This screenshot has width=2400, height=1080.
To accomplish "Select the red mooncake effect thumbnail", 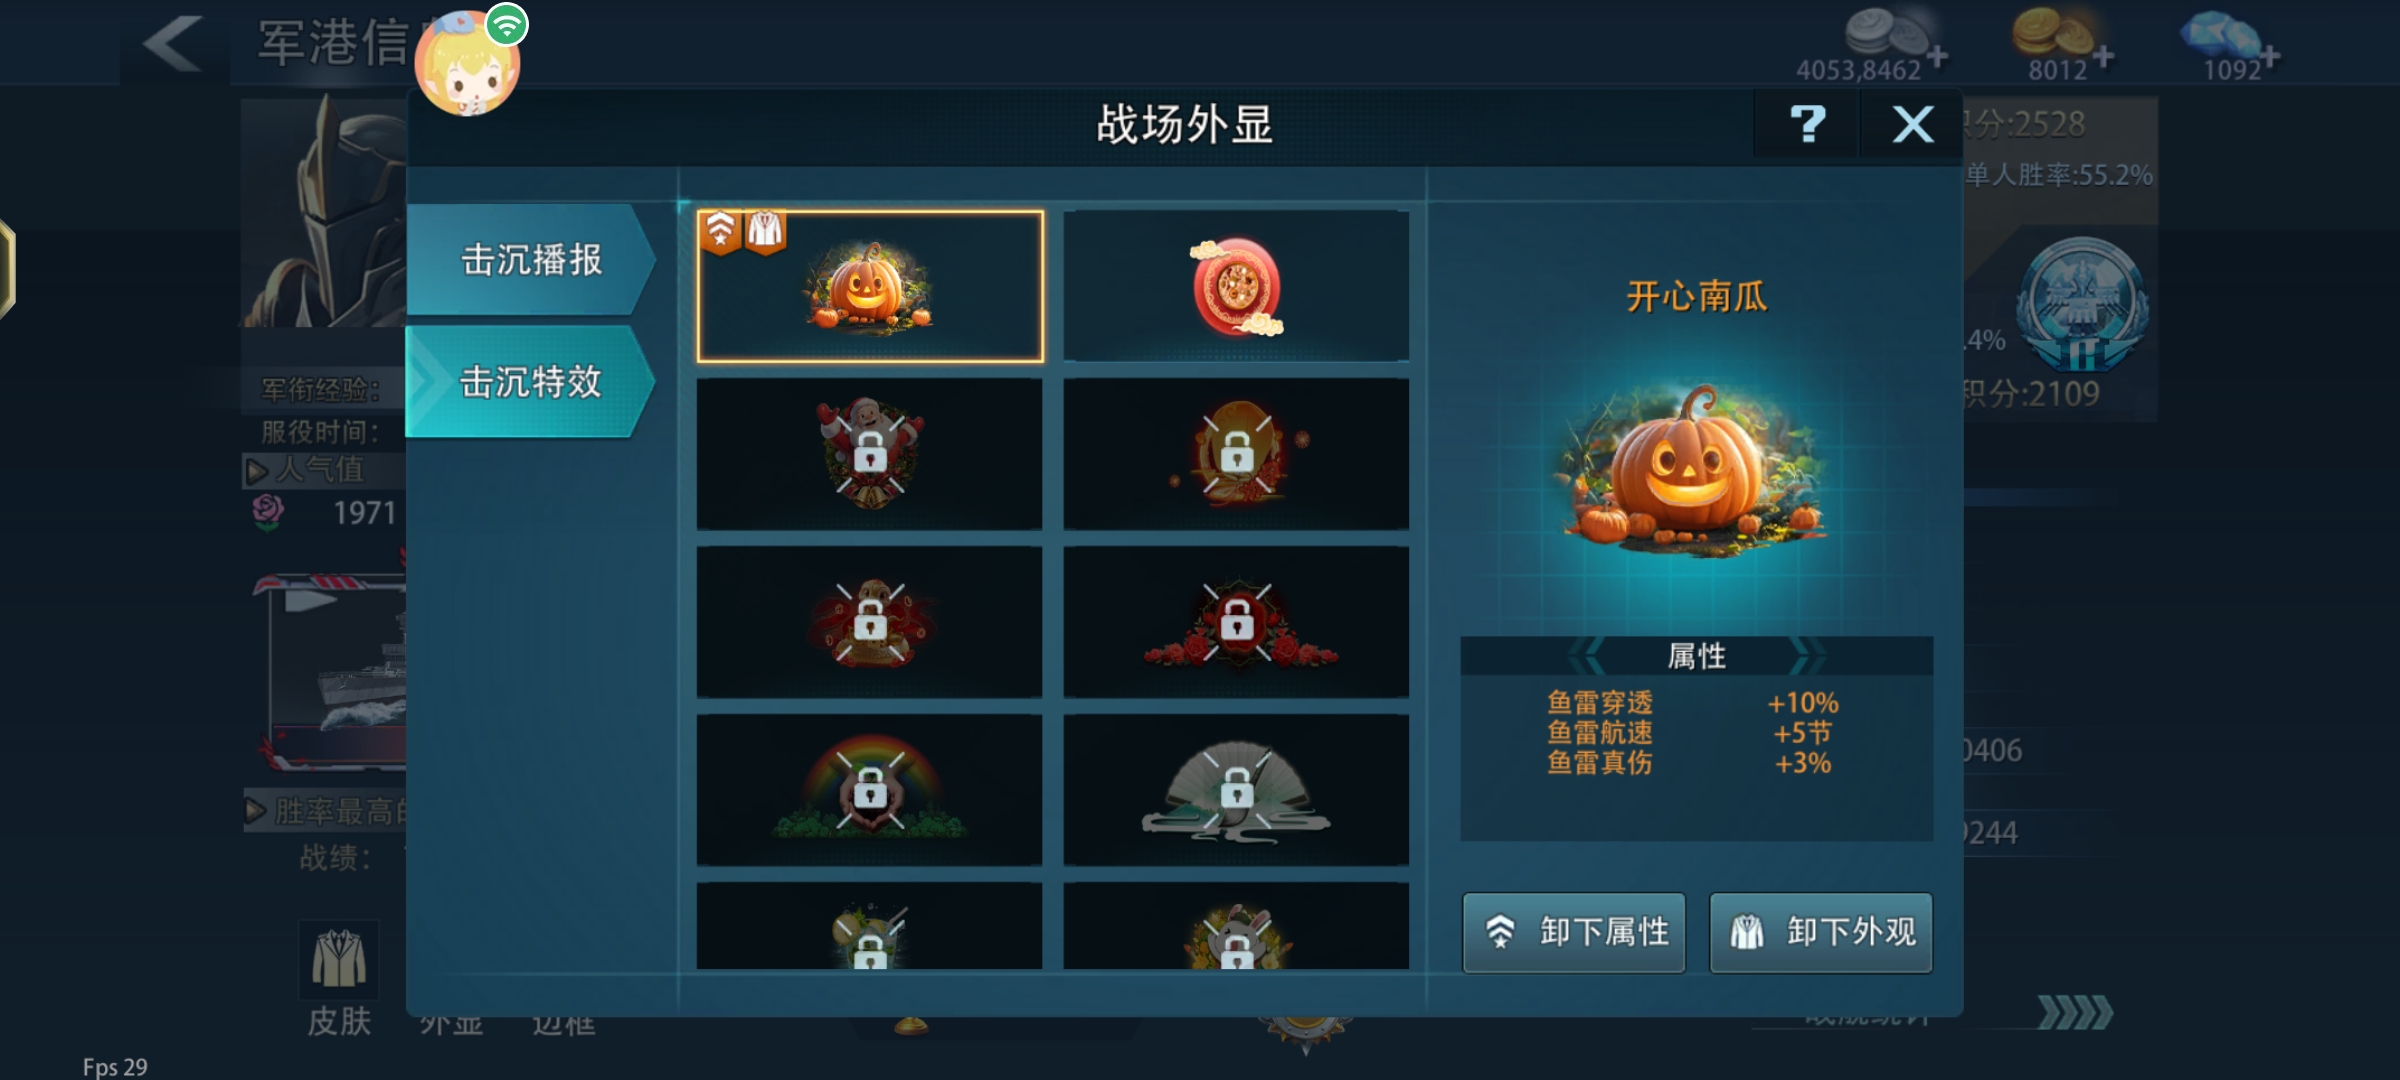I will coord(1236,286).
